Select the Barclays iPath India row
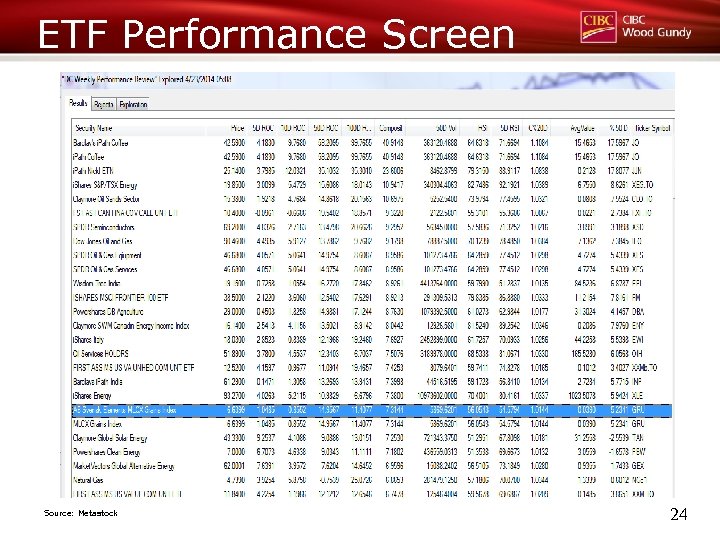720x540 pixels. click(372, 382)
